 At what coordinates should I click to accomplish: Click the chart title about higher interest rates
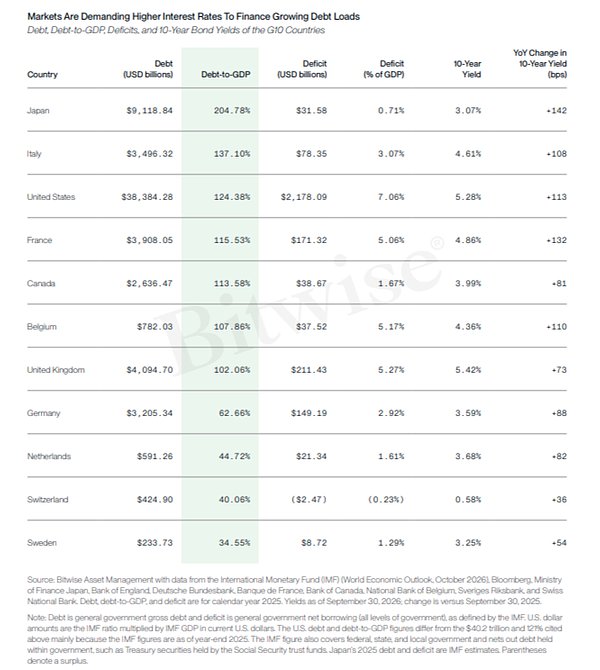(194, 17)
